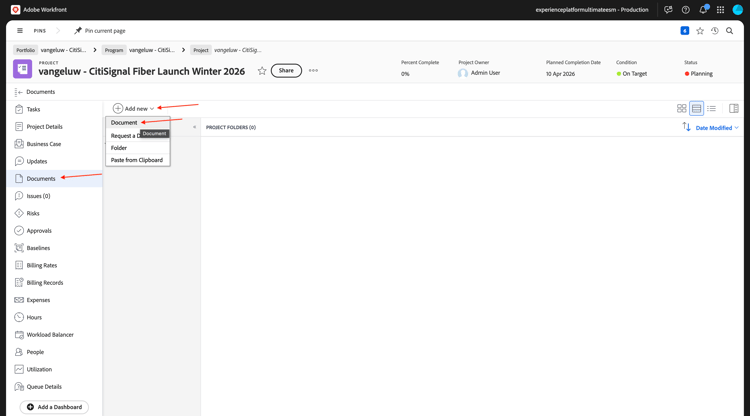
Task: Choose Paste from Clipboard
Action: pos(138,160)
